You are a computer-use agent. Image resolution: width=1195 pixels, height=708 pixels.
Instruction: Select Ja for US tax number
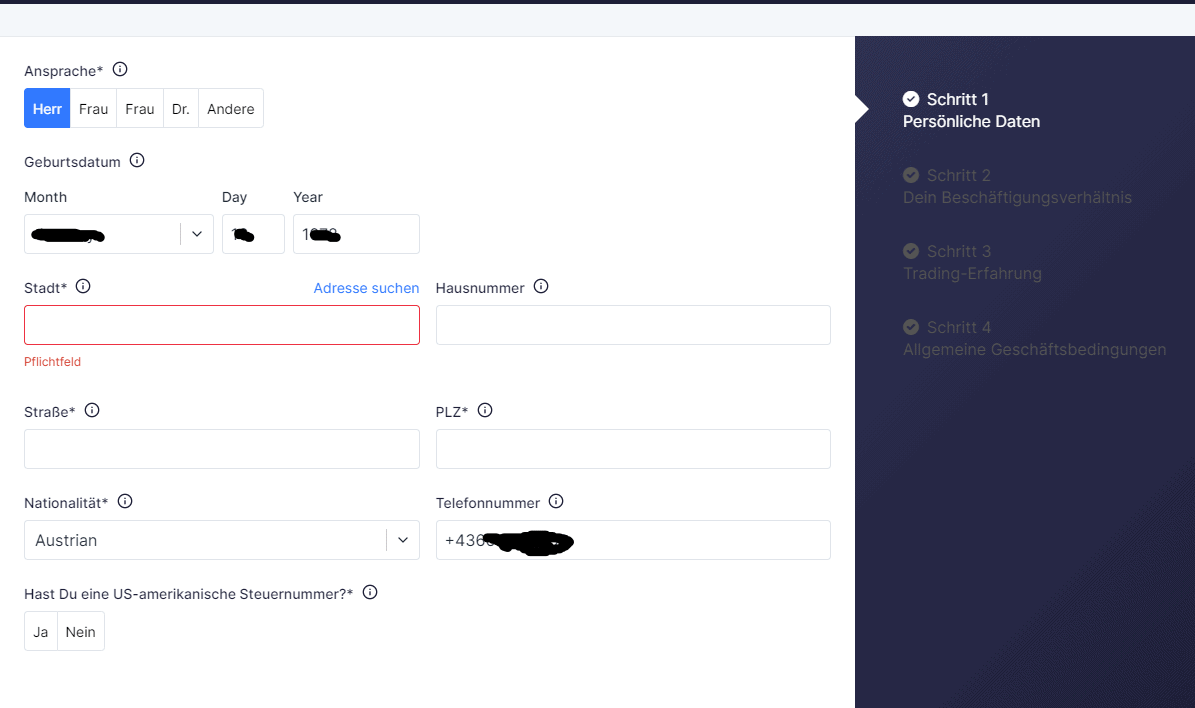(41, 632)
